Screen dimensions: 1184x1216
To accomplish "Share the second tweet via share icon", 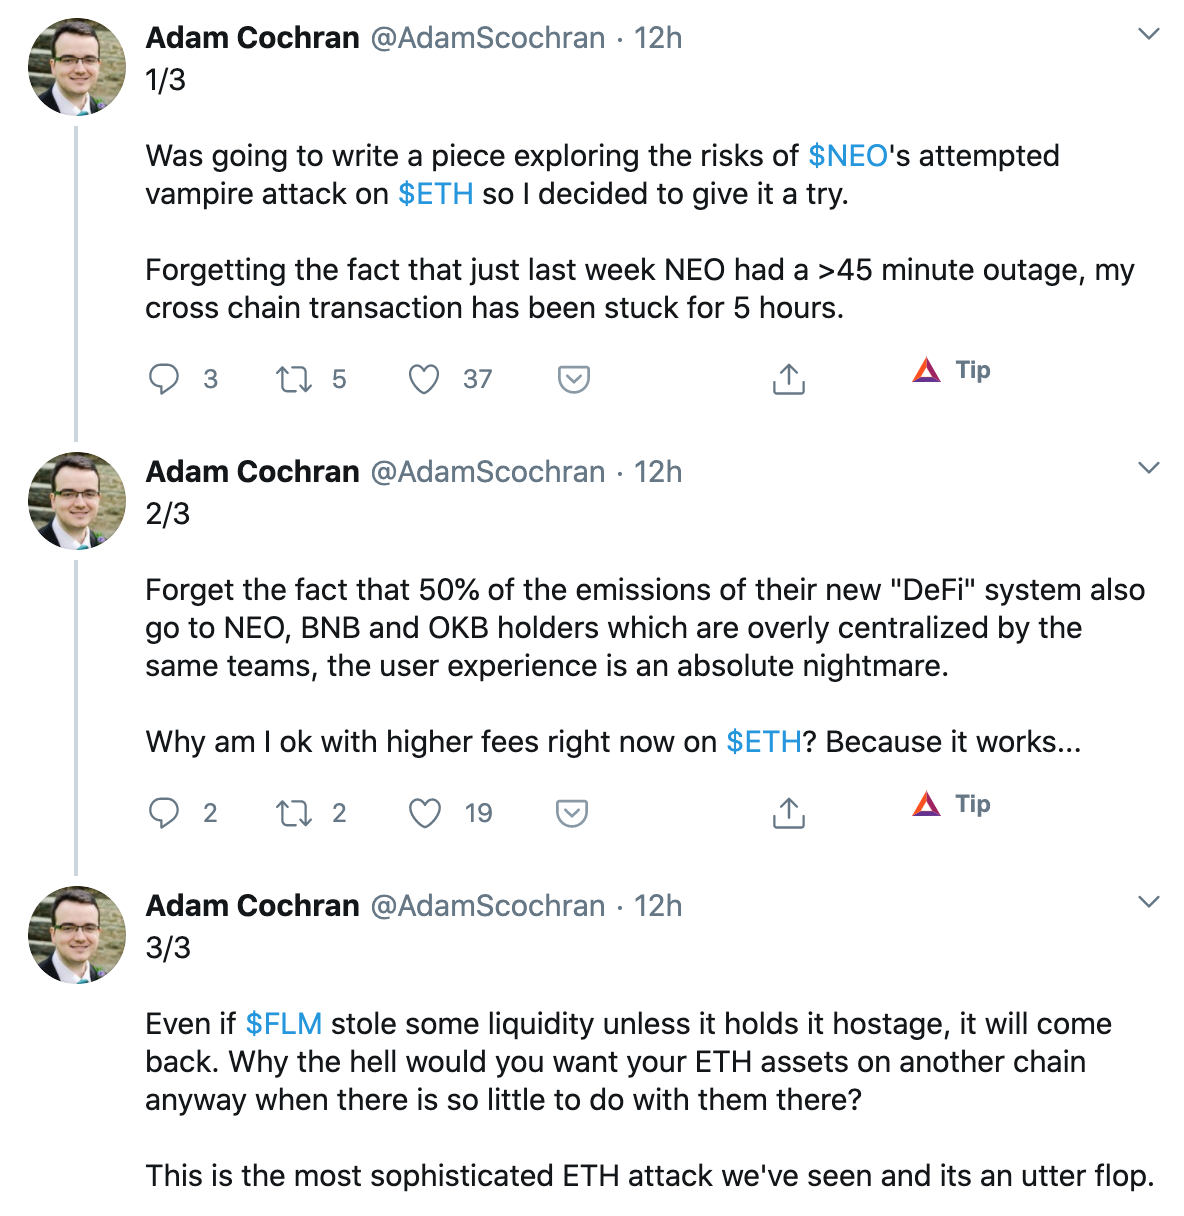I will point(789,813).
